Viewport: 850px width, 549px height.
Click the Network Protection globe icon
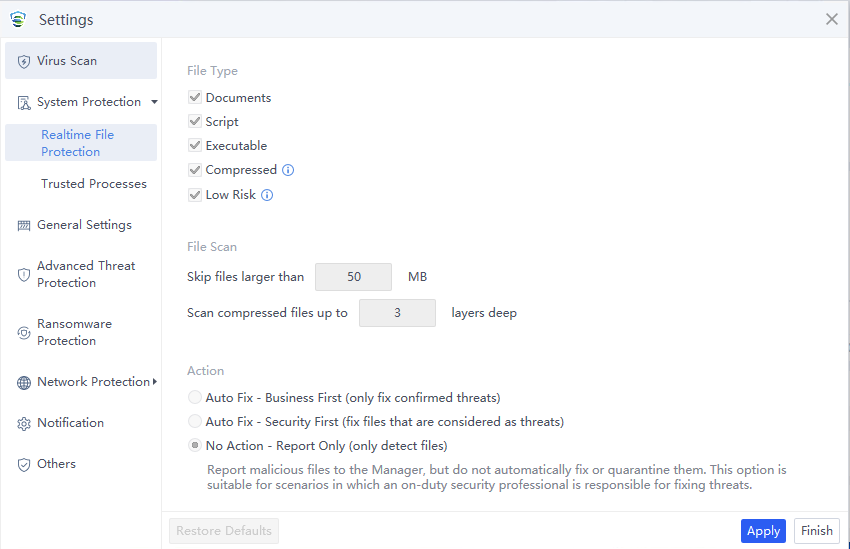pos(24,382)
